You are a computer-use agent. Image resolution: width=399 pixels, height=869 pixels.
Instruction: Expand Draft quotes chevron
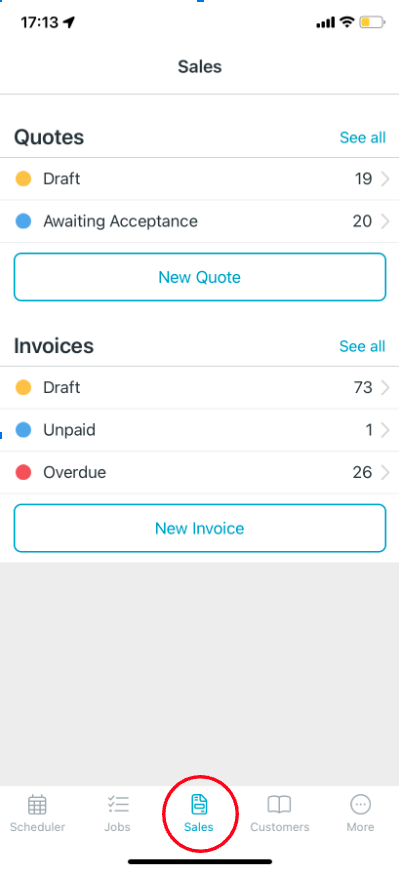pos(386,179)
